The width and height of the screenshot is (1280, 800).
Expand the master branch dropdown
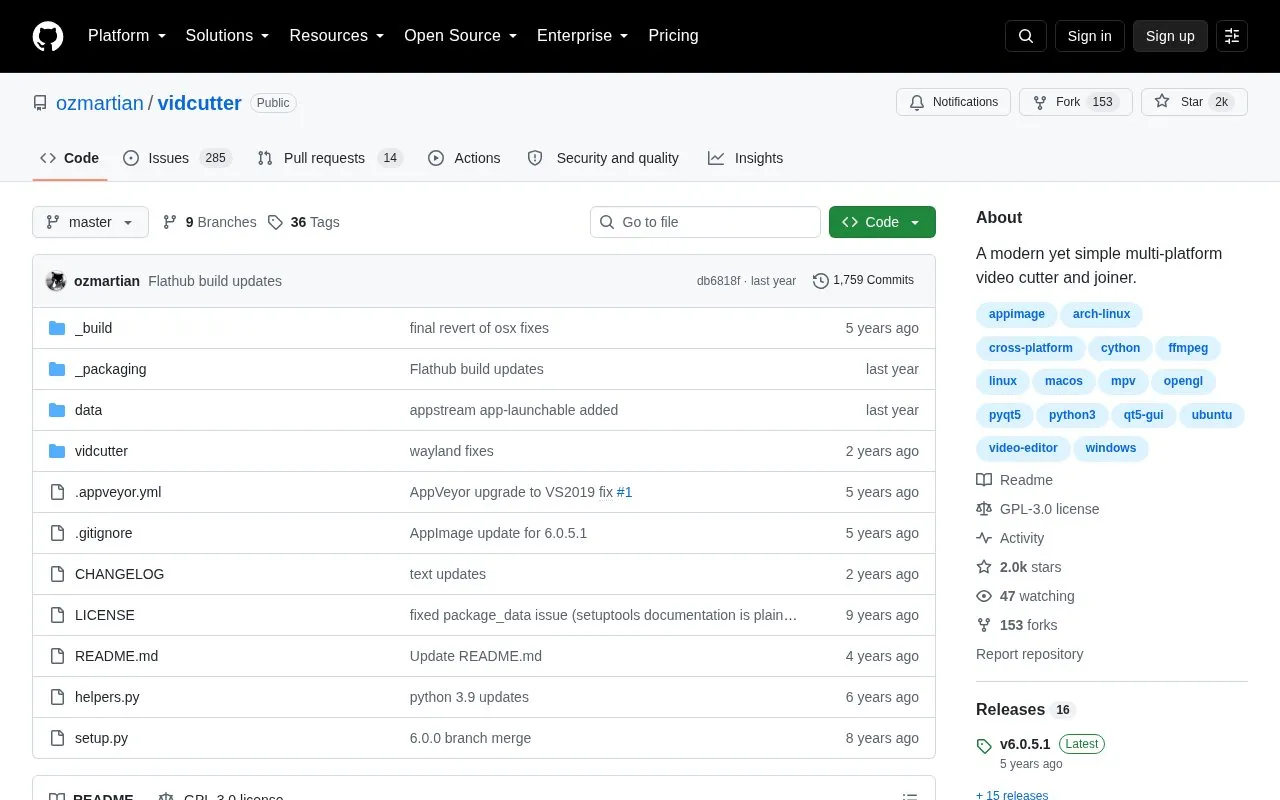(x=90, y=222)
